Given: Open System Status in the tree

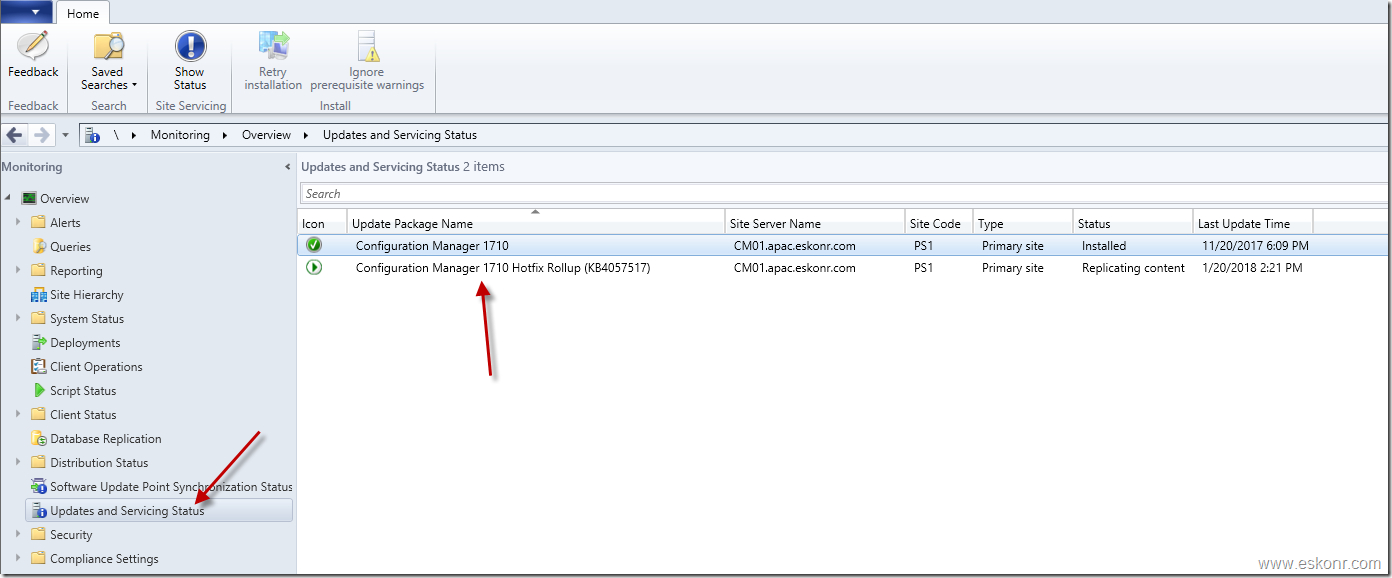Looking at the screenshot, I should point(87,319).
